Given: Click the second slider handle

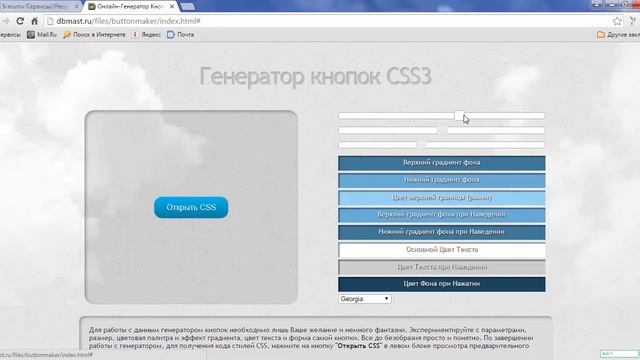Looking at the screenshot, I should pyautogui.click(x=442, y=130).
